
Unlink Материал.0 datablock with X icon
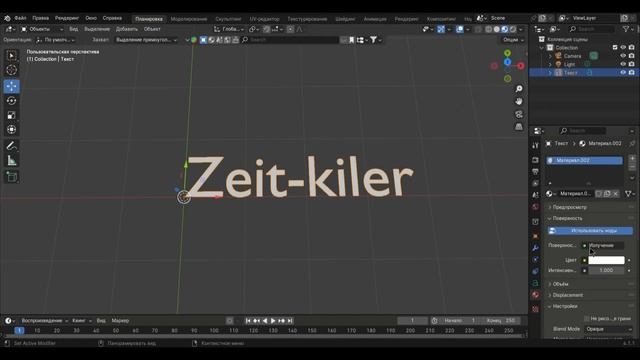coord(616,194)
